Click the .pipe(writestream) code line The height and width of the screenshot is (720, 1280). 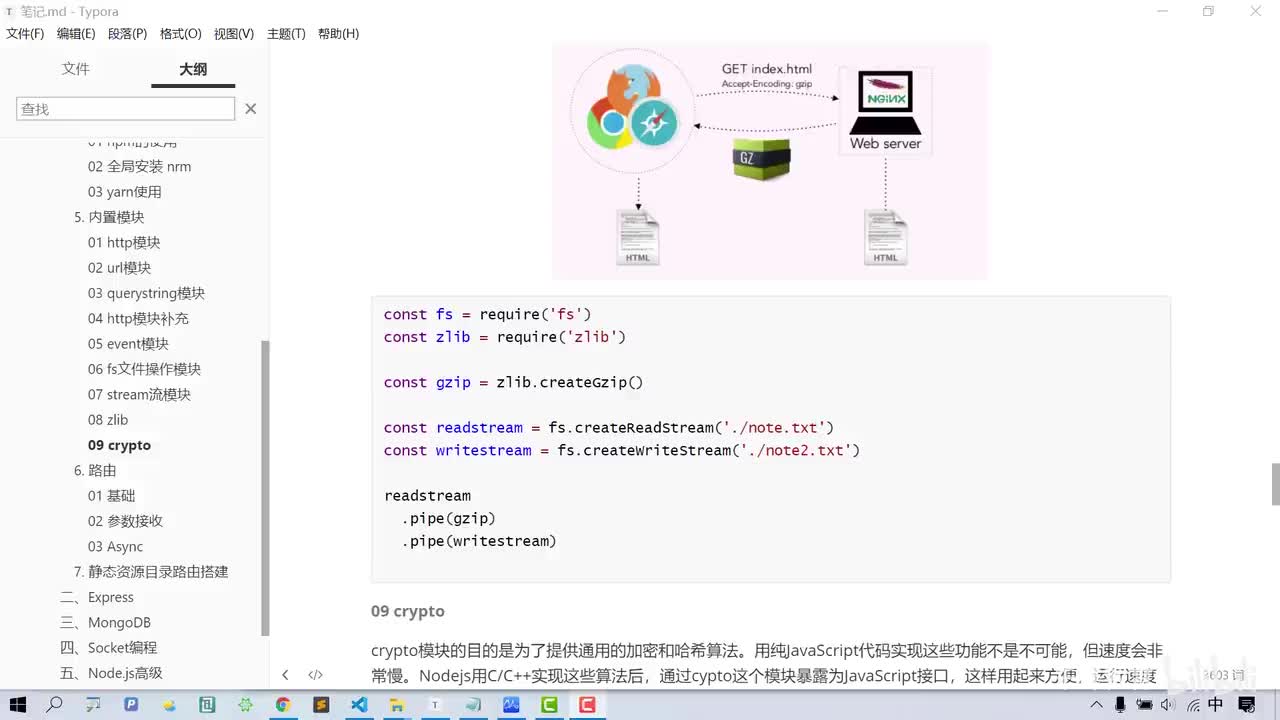[479, 541]
